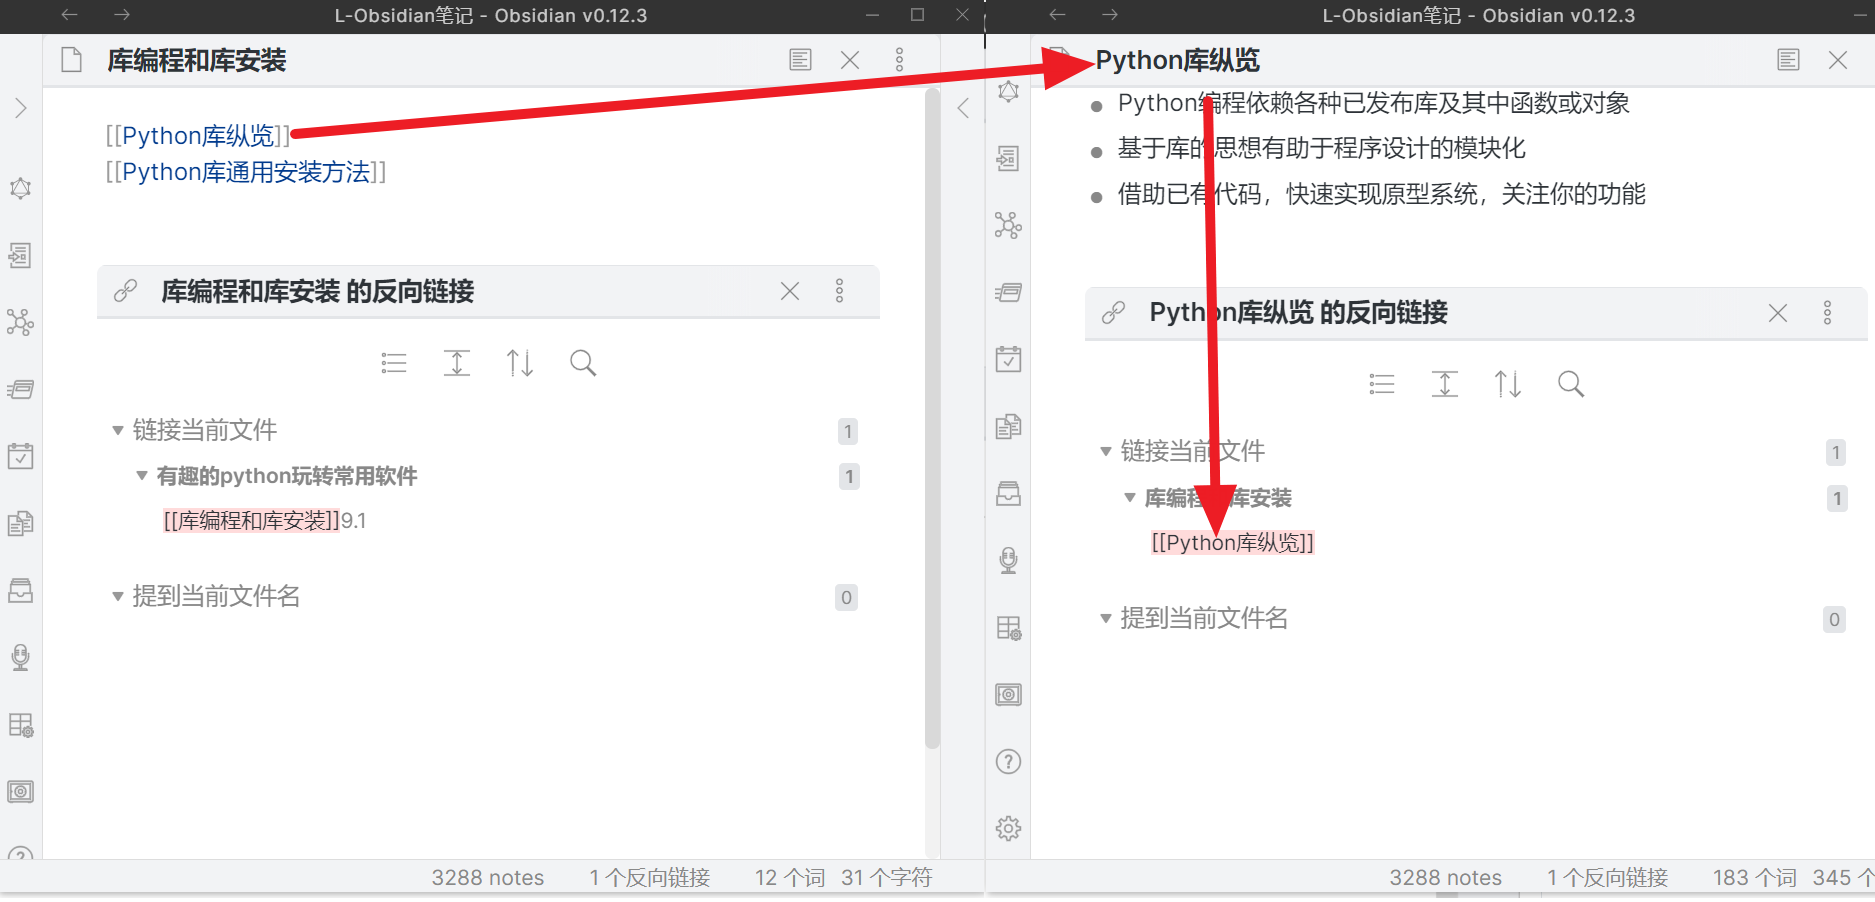Click the highlighted [[Python库纵览]] backlink result
1875x902 pixels.
pos(1232,542)
